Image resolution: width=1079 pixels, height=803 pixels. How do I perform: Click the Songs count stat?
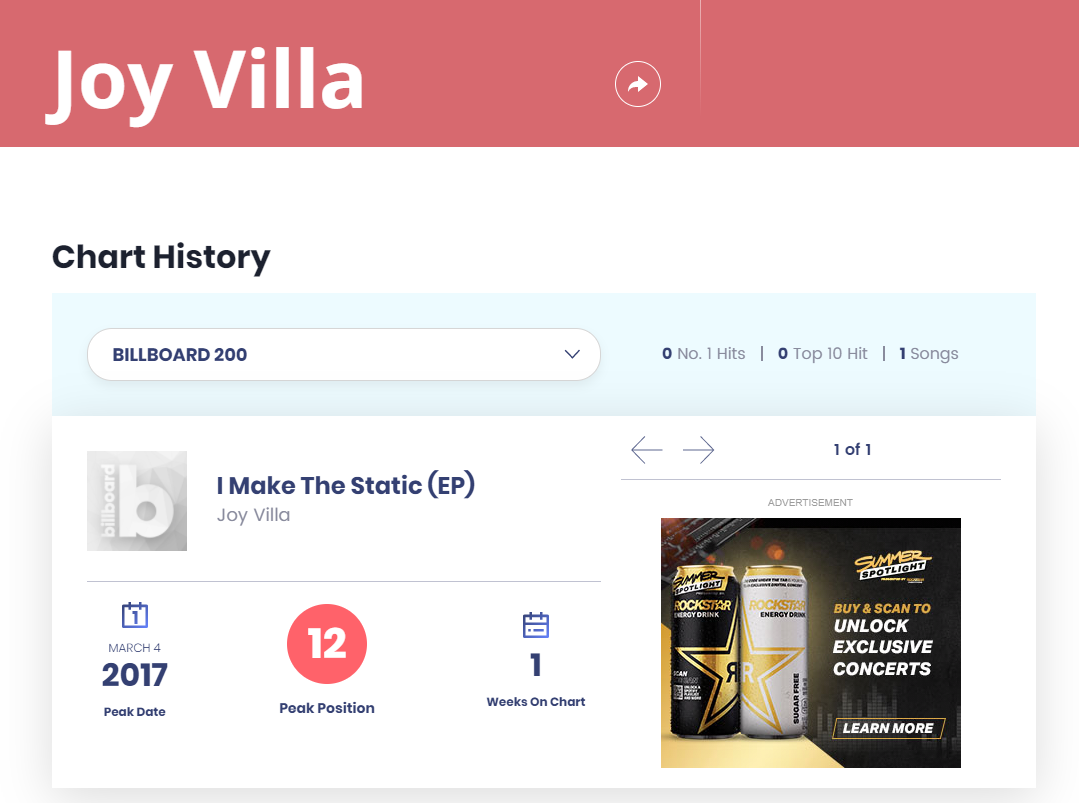coord(929,354)
